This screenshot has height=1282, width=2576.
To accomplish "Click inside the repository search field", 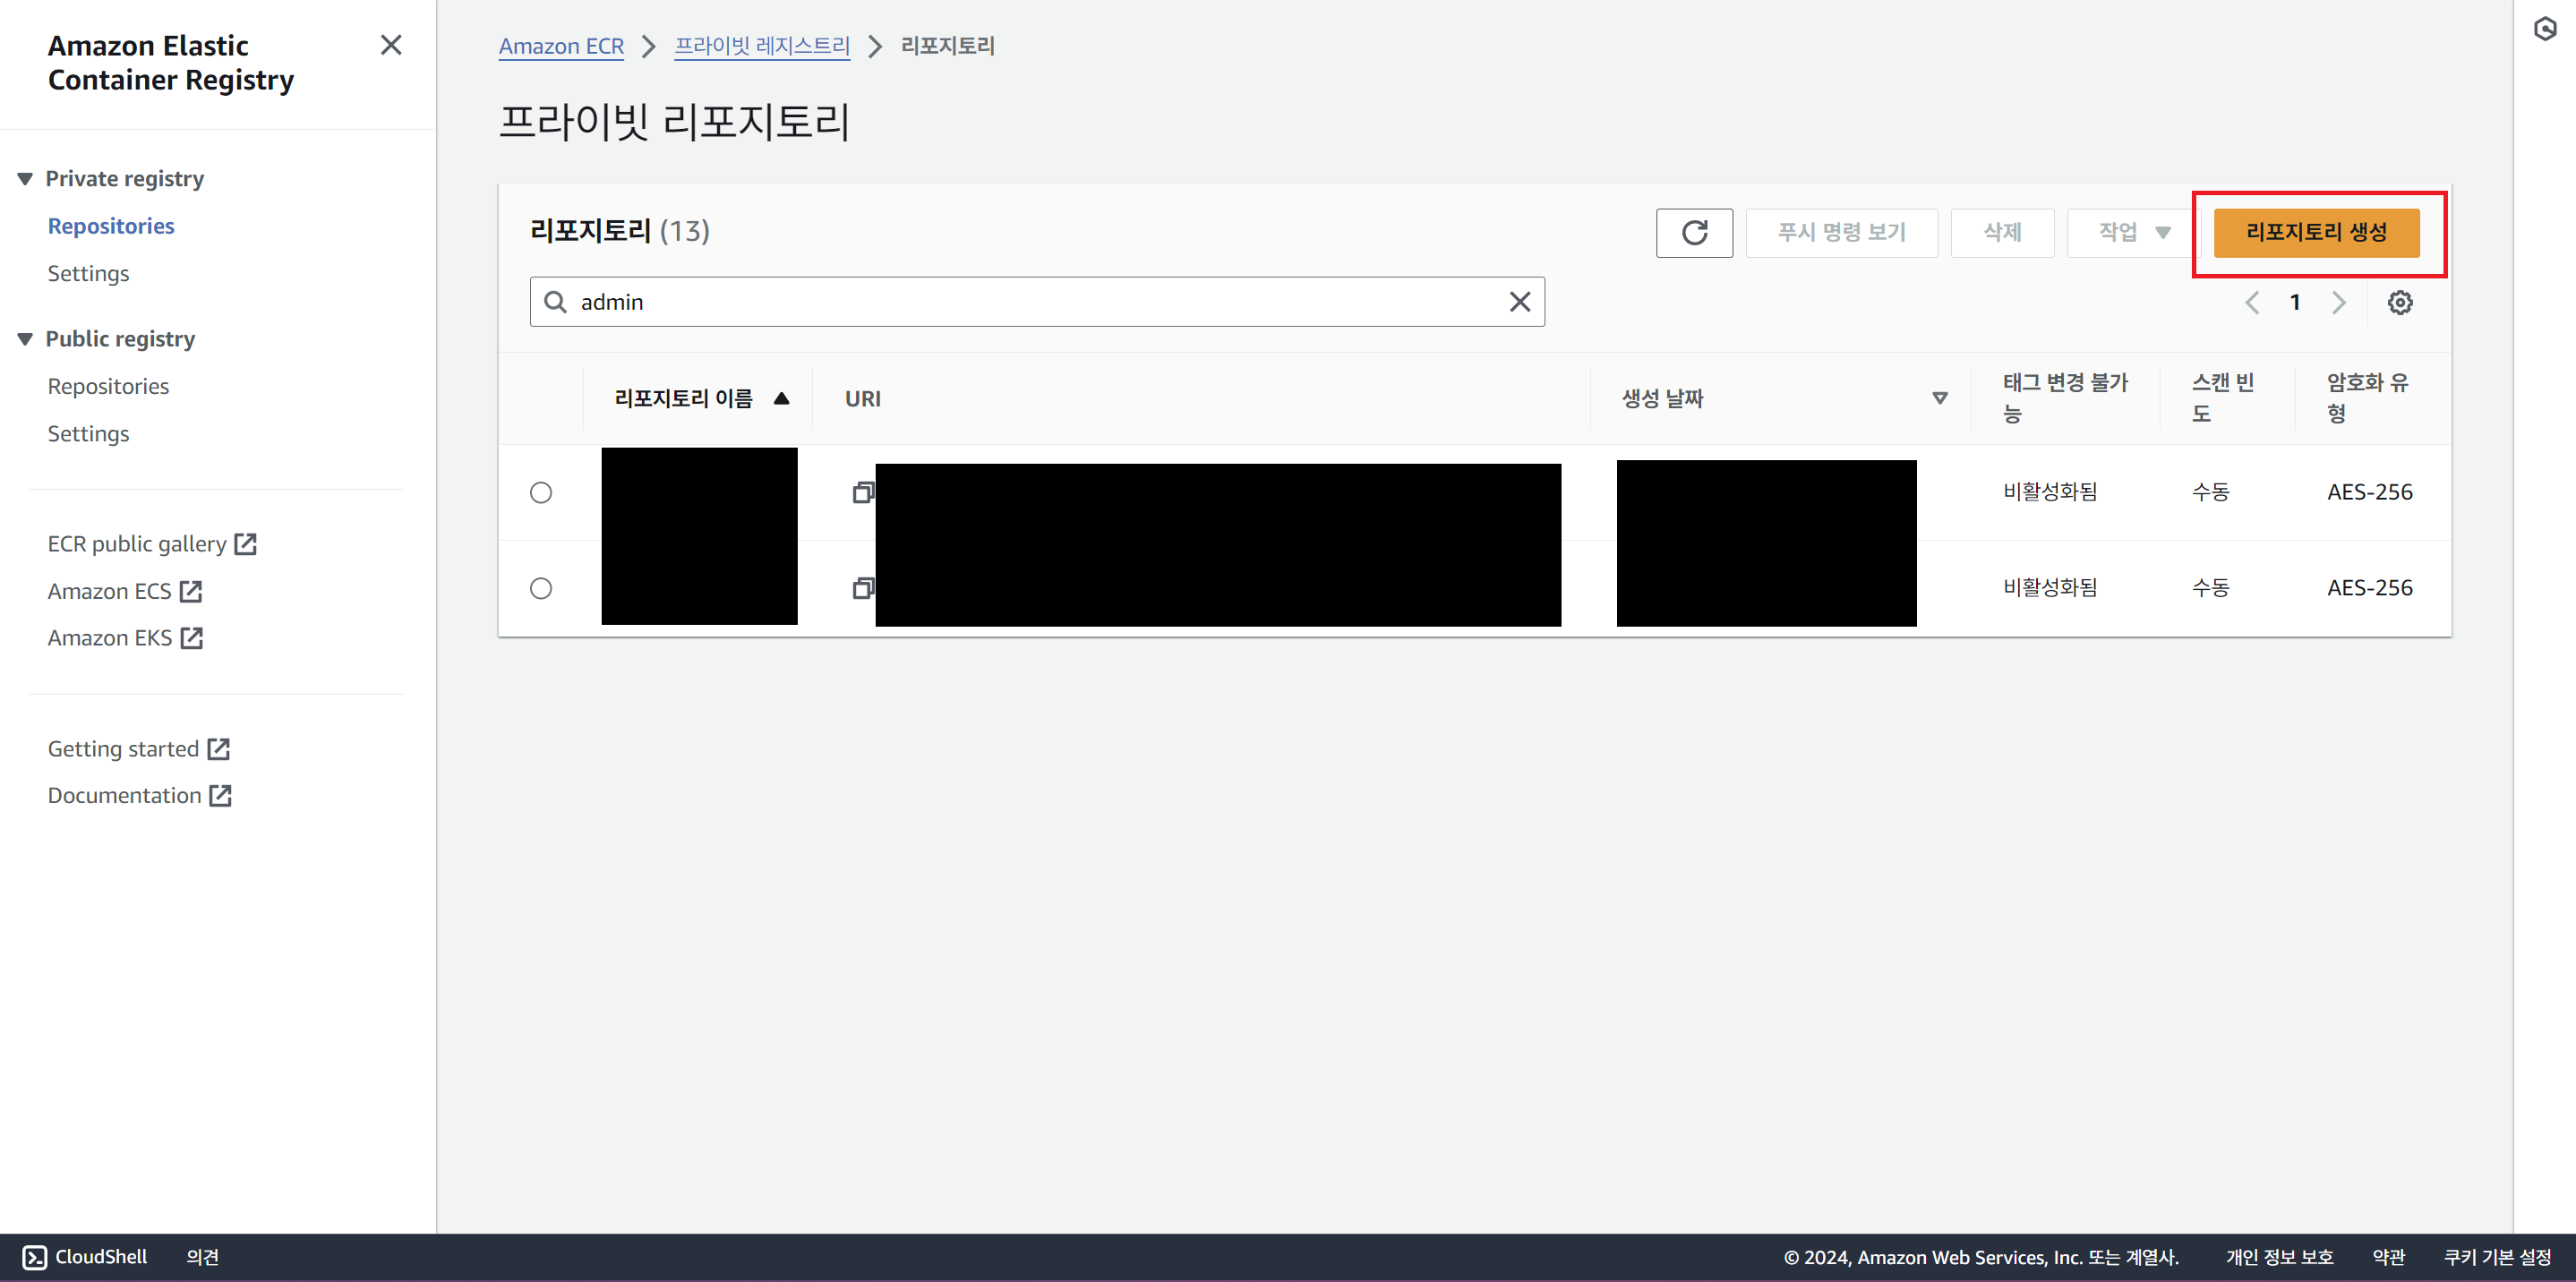I will 1000,301.
